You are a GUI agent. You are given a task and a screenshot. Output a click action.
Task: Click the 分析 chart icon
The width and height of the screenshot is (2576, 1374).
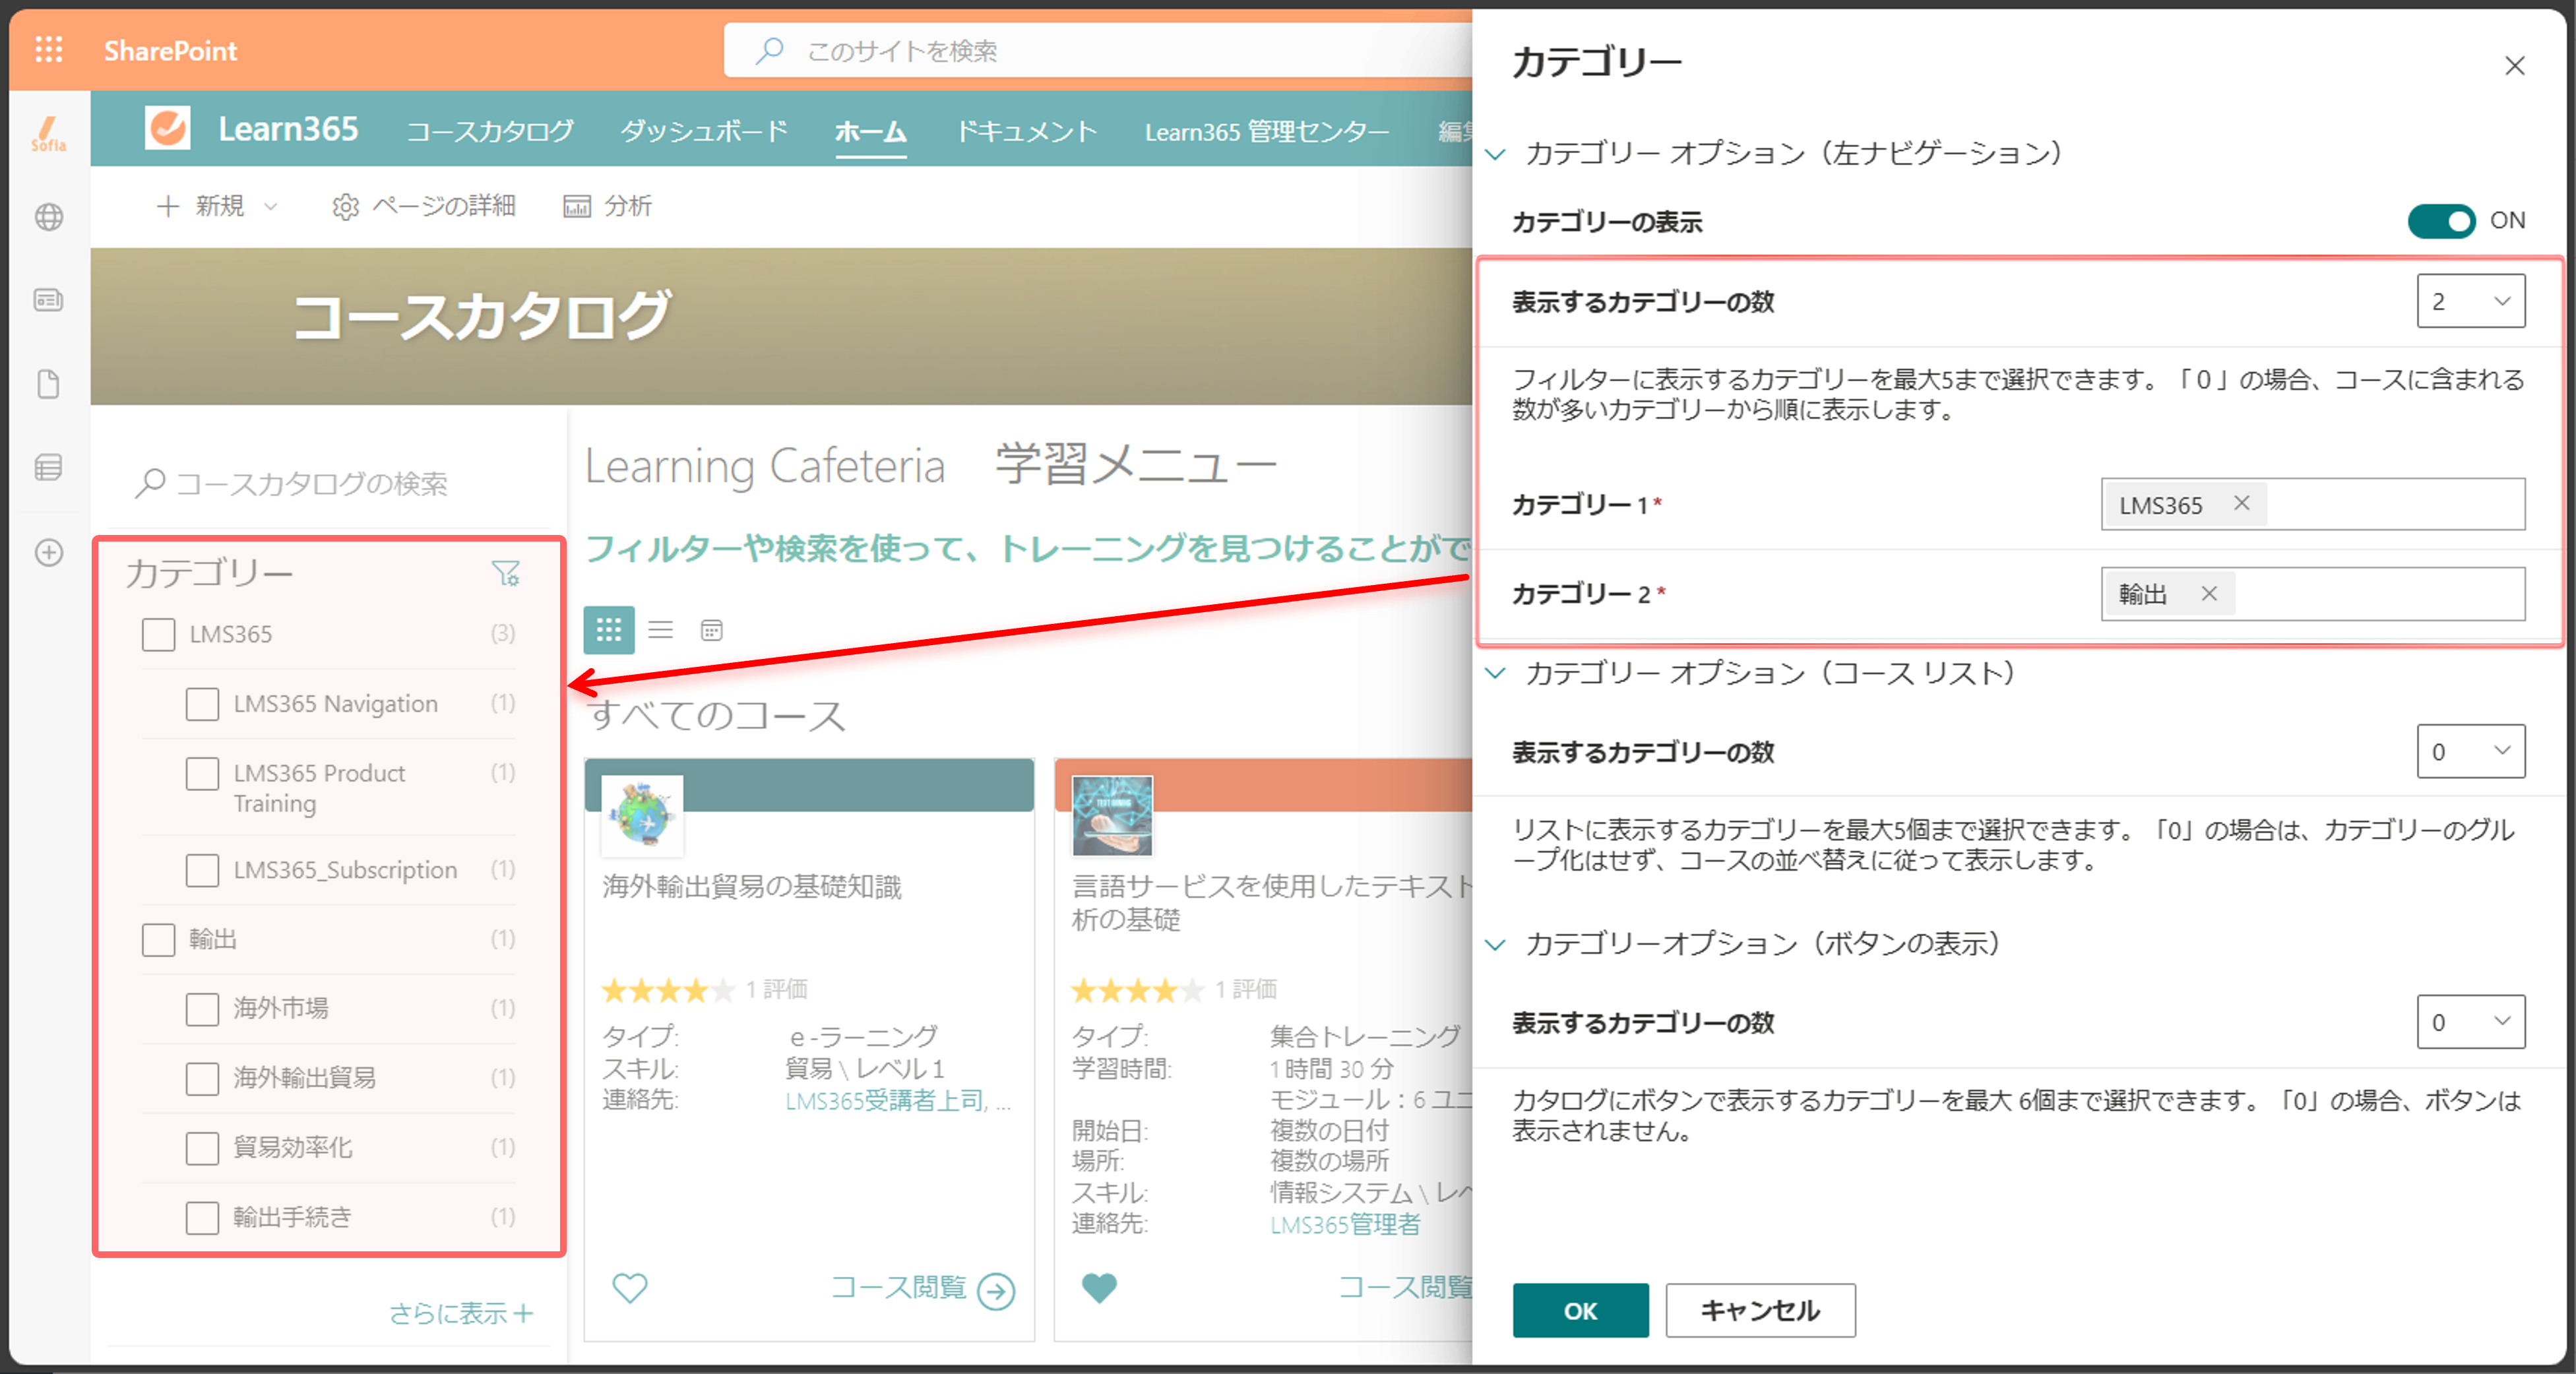click(x=577, y=206)
